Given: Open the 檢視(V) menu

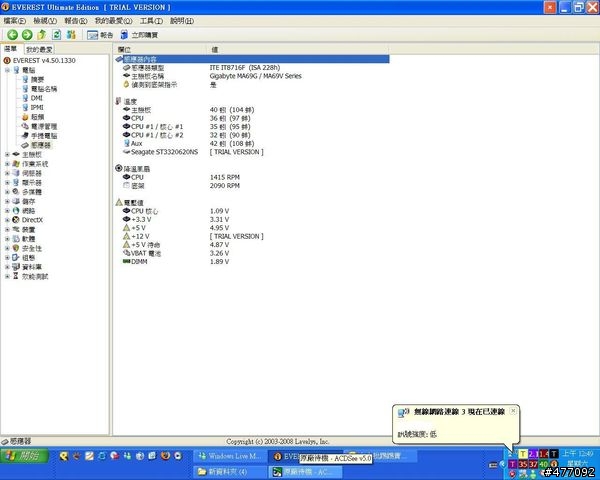Looking at the screenshot, I should (x=45, y=21).
